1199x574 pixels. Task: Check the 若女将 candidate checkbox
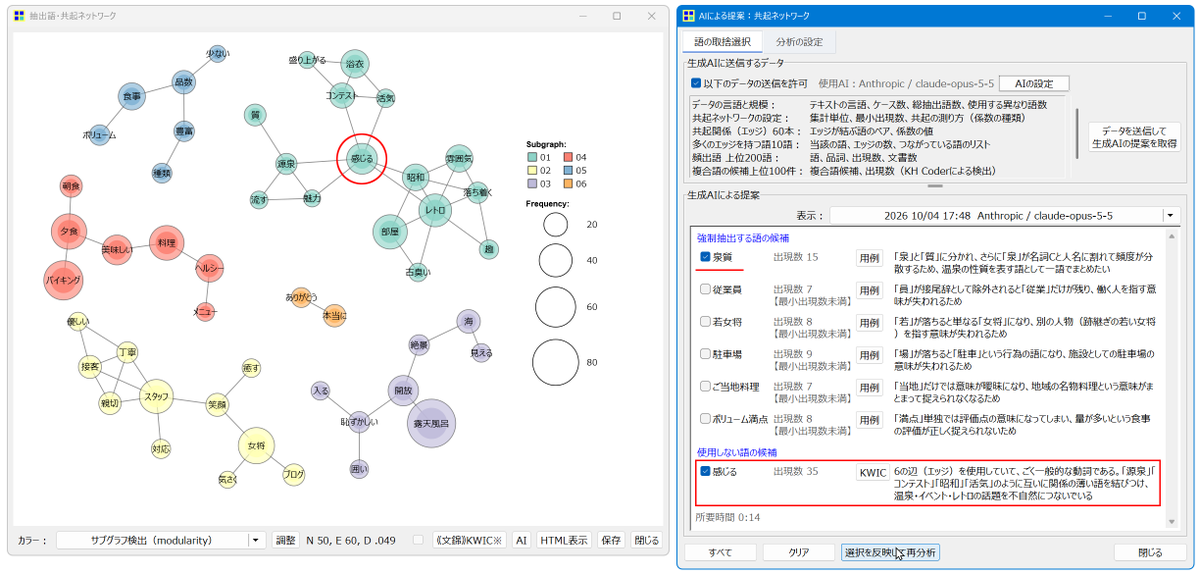coord(705,322)
